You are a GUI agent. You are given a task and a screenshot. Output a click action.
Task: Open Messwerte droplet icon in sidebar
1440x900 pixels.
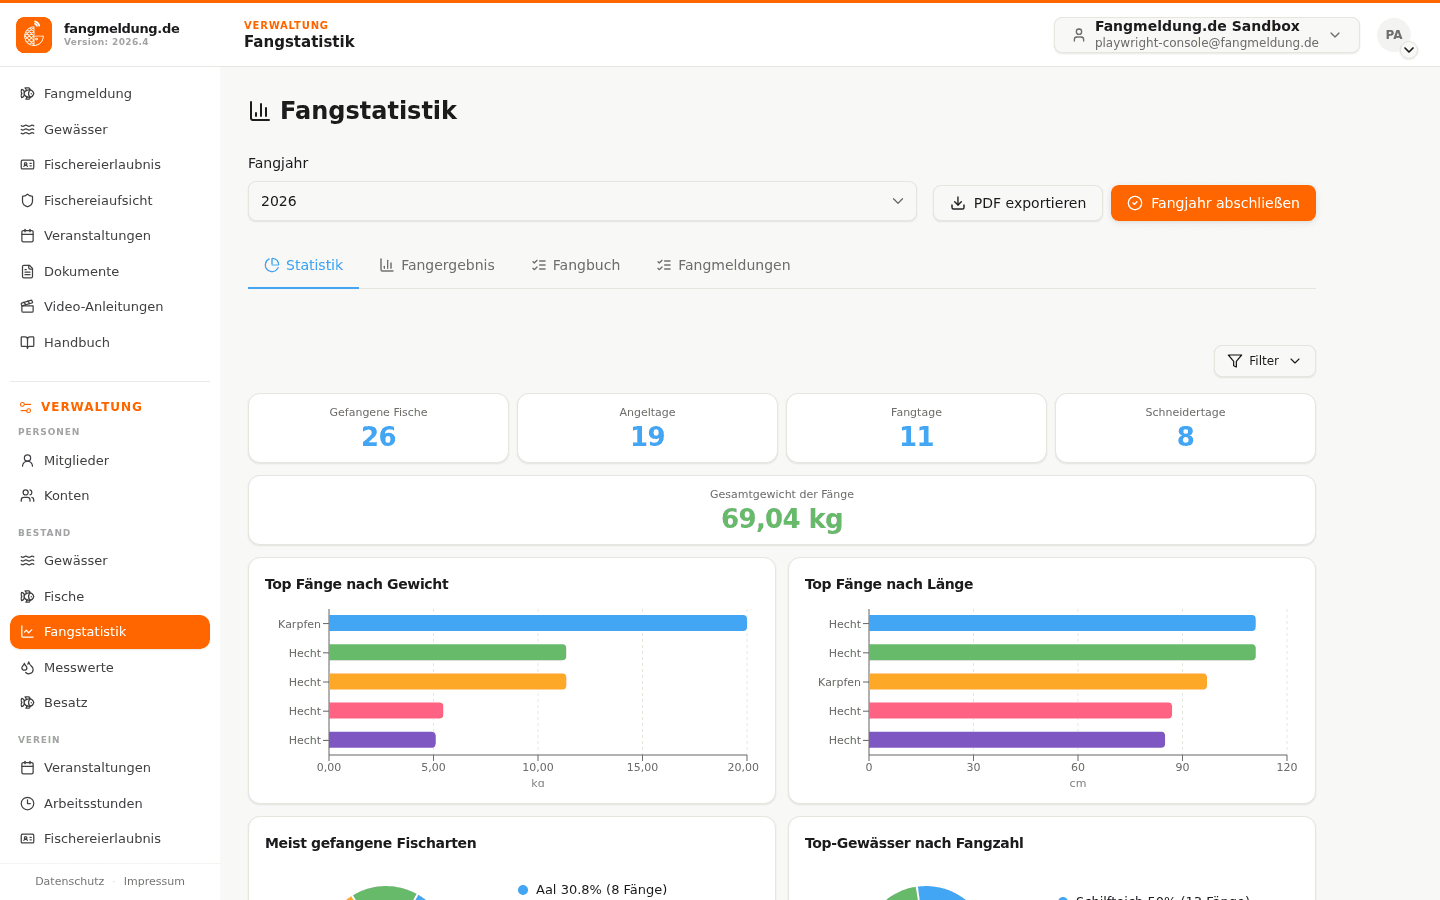click(27, 667)
